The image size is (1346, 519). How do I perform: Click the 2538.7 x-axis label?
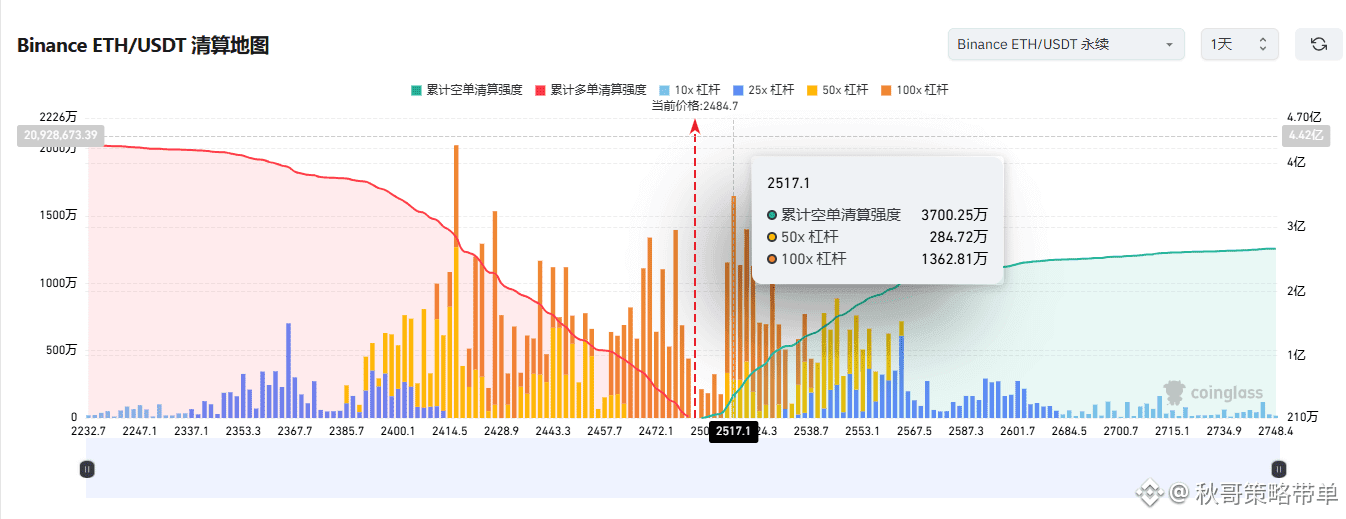point(811,431)
